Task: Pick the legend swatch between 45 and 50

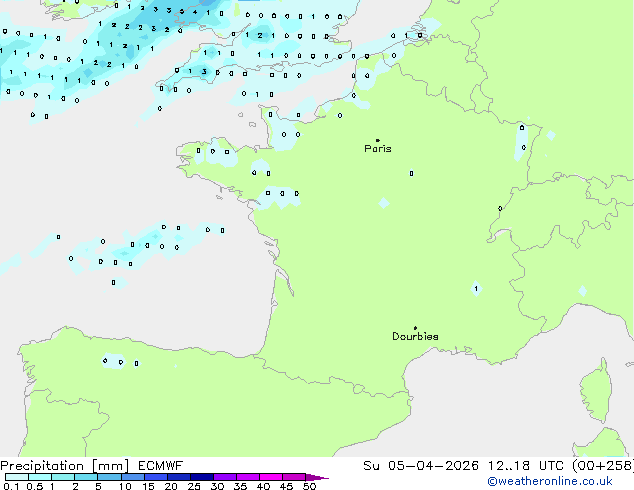Action: (294, 477)
